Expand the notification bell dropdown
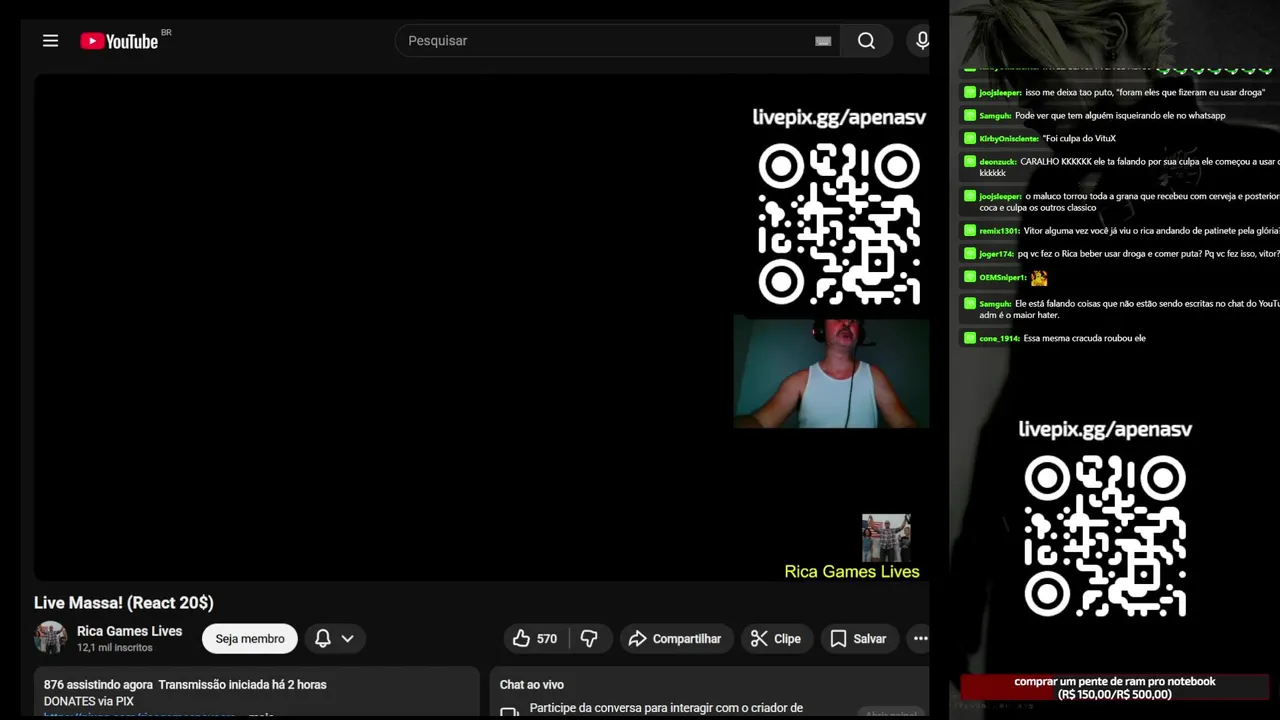The image size is (1280, 720). 334,639
